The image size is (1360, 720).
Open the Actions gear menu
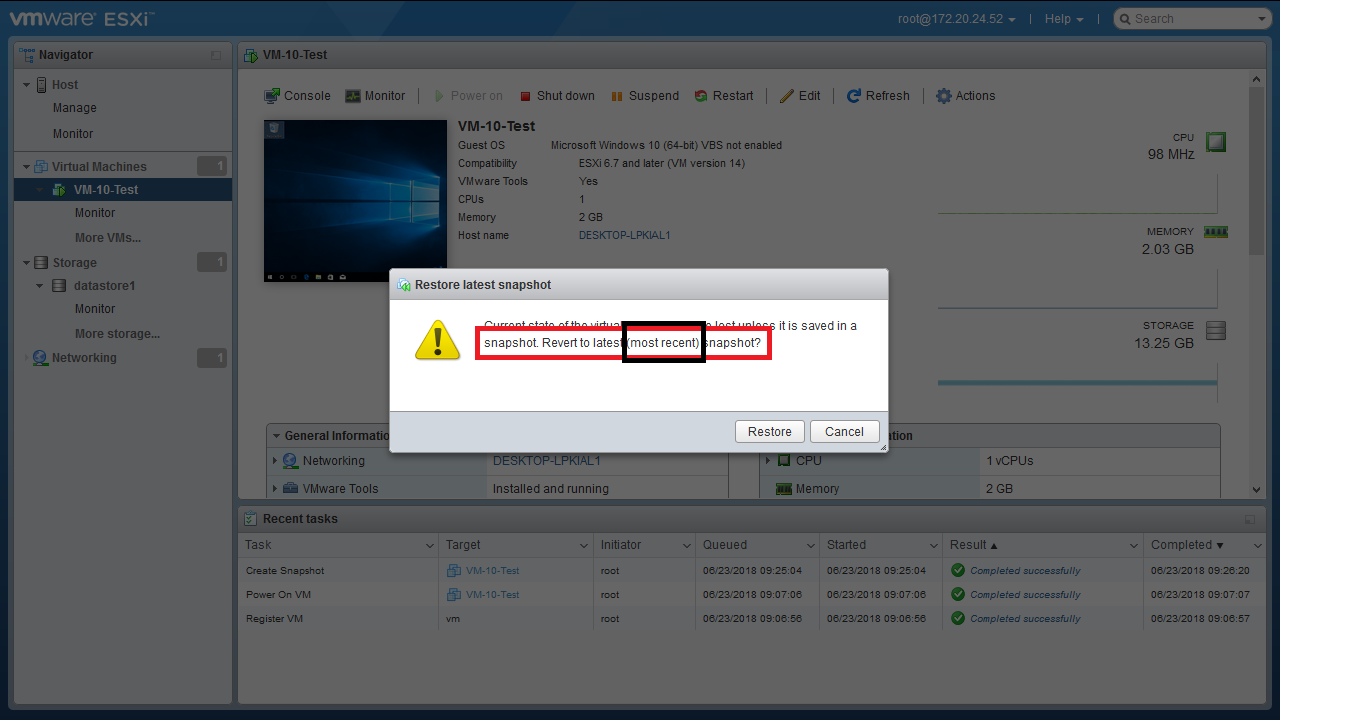pyautogui.click(x=944, y=96)
